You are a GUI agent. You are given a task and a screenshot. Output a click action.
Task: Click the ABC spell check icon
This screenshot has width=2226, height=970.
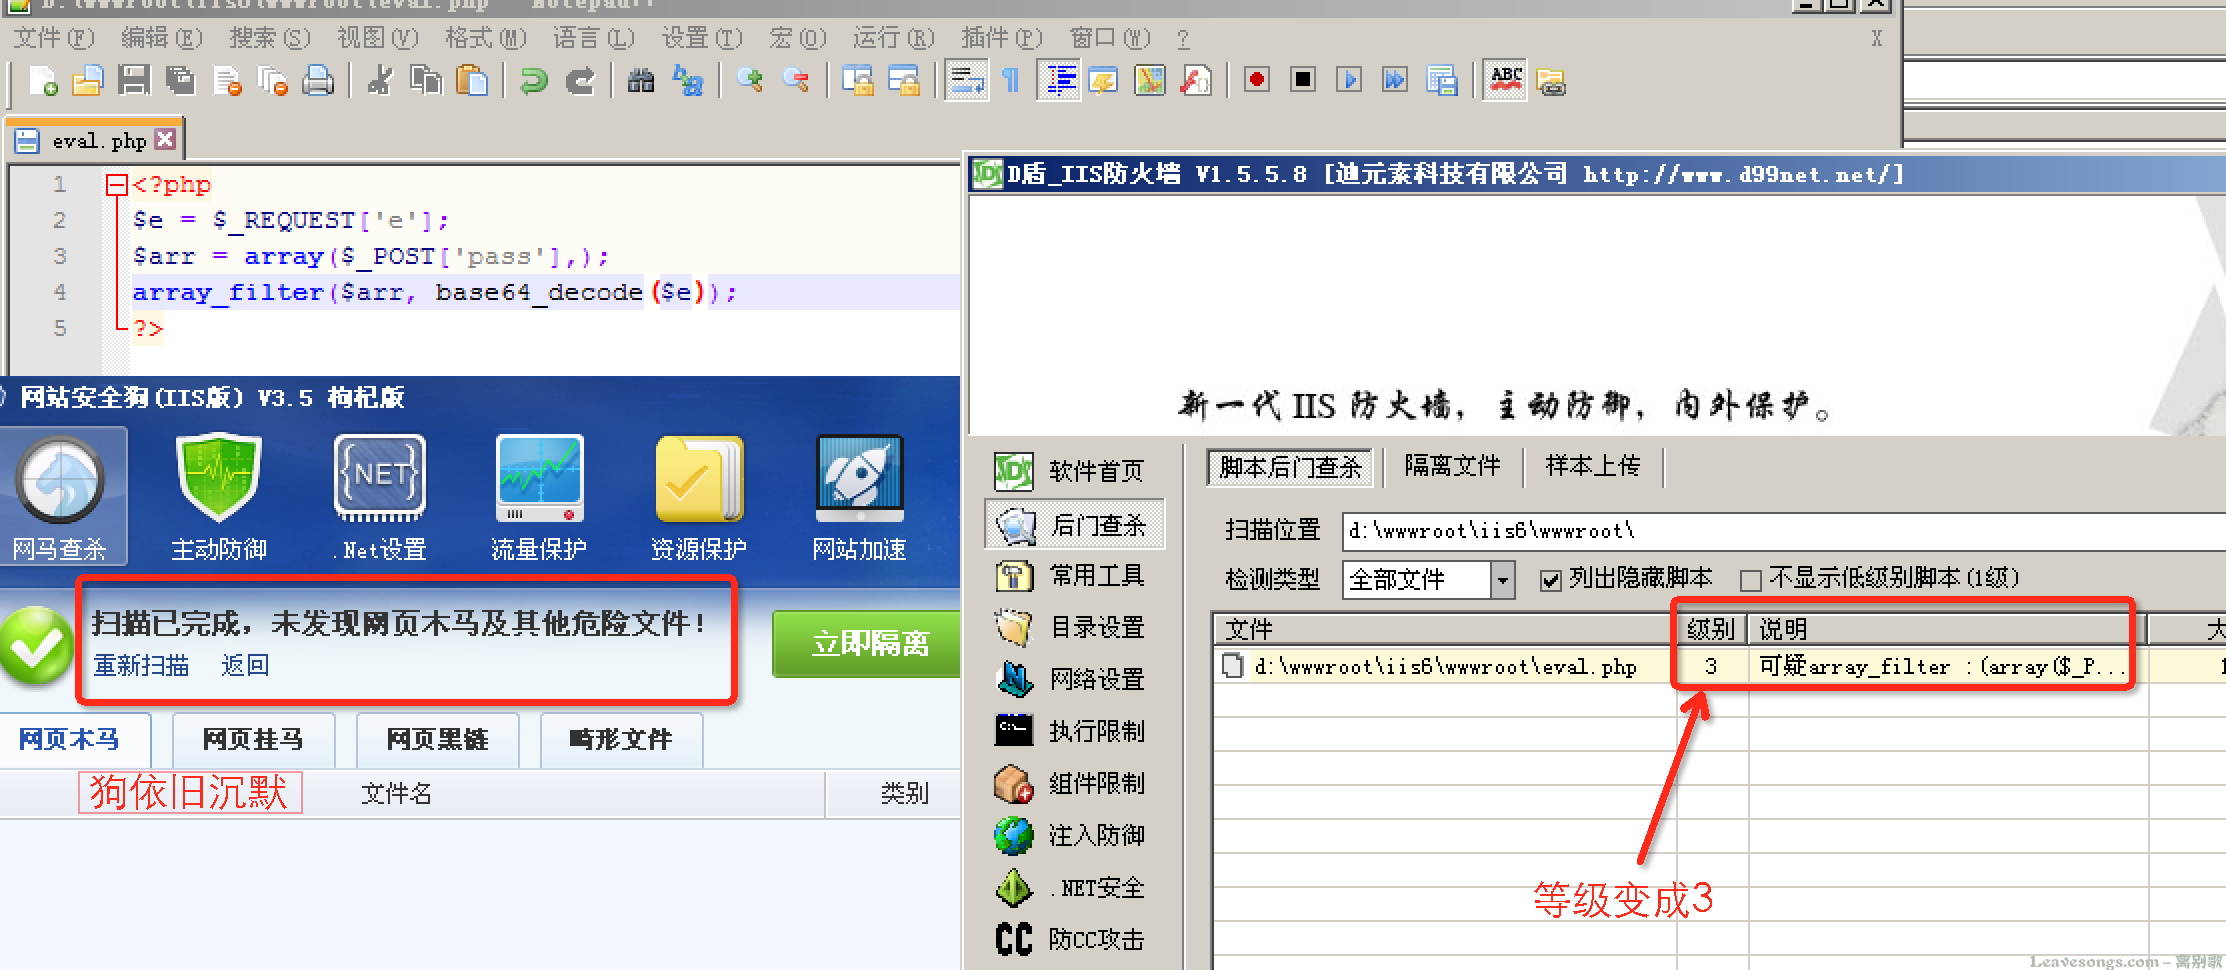[x=1505, y=80]
